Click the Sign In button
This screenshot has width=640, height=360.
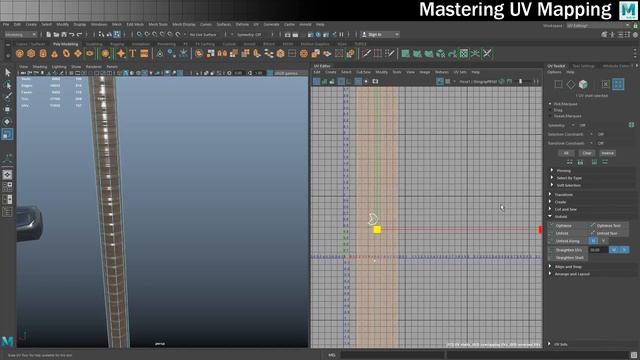coord(380,35)
